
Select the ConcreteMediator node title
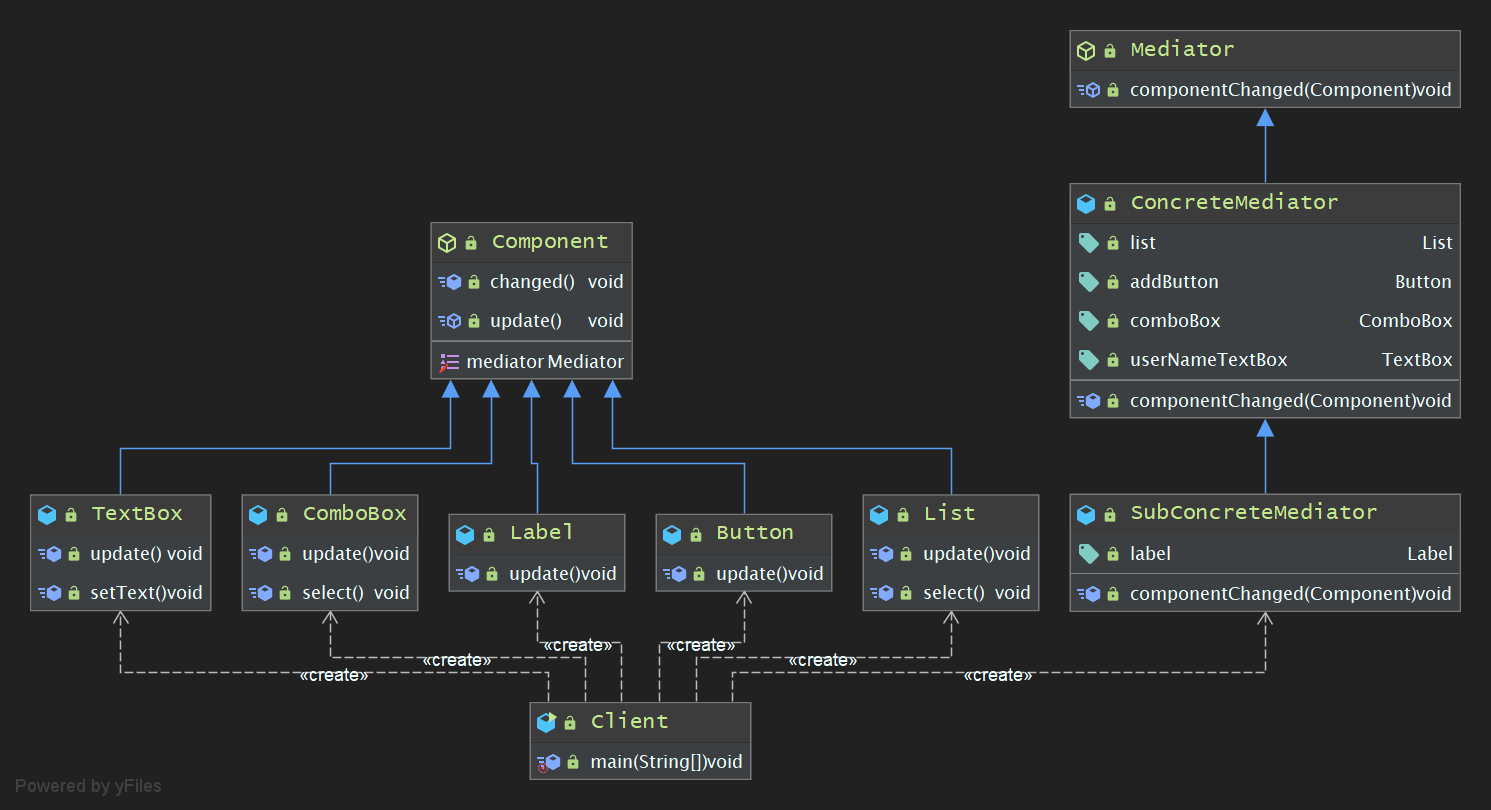point(1234,203)
